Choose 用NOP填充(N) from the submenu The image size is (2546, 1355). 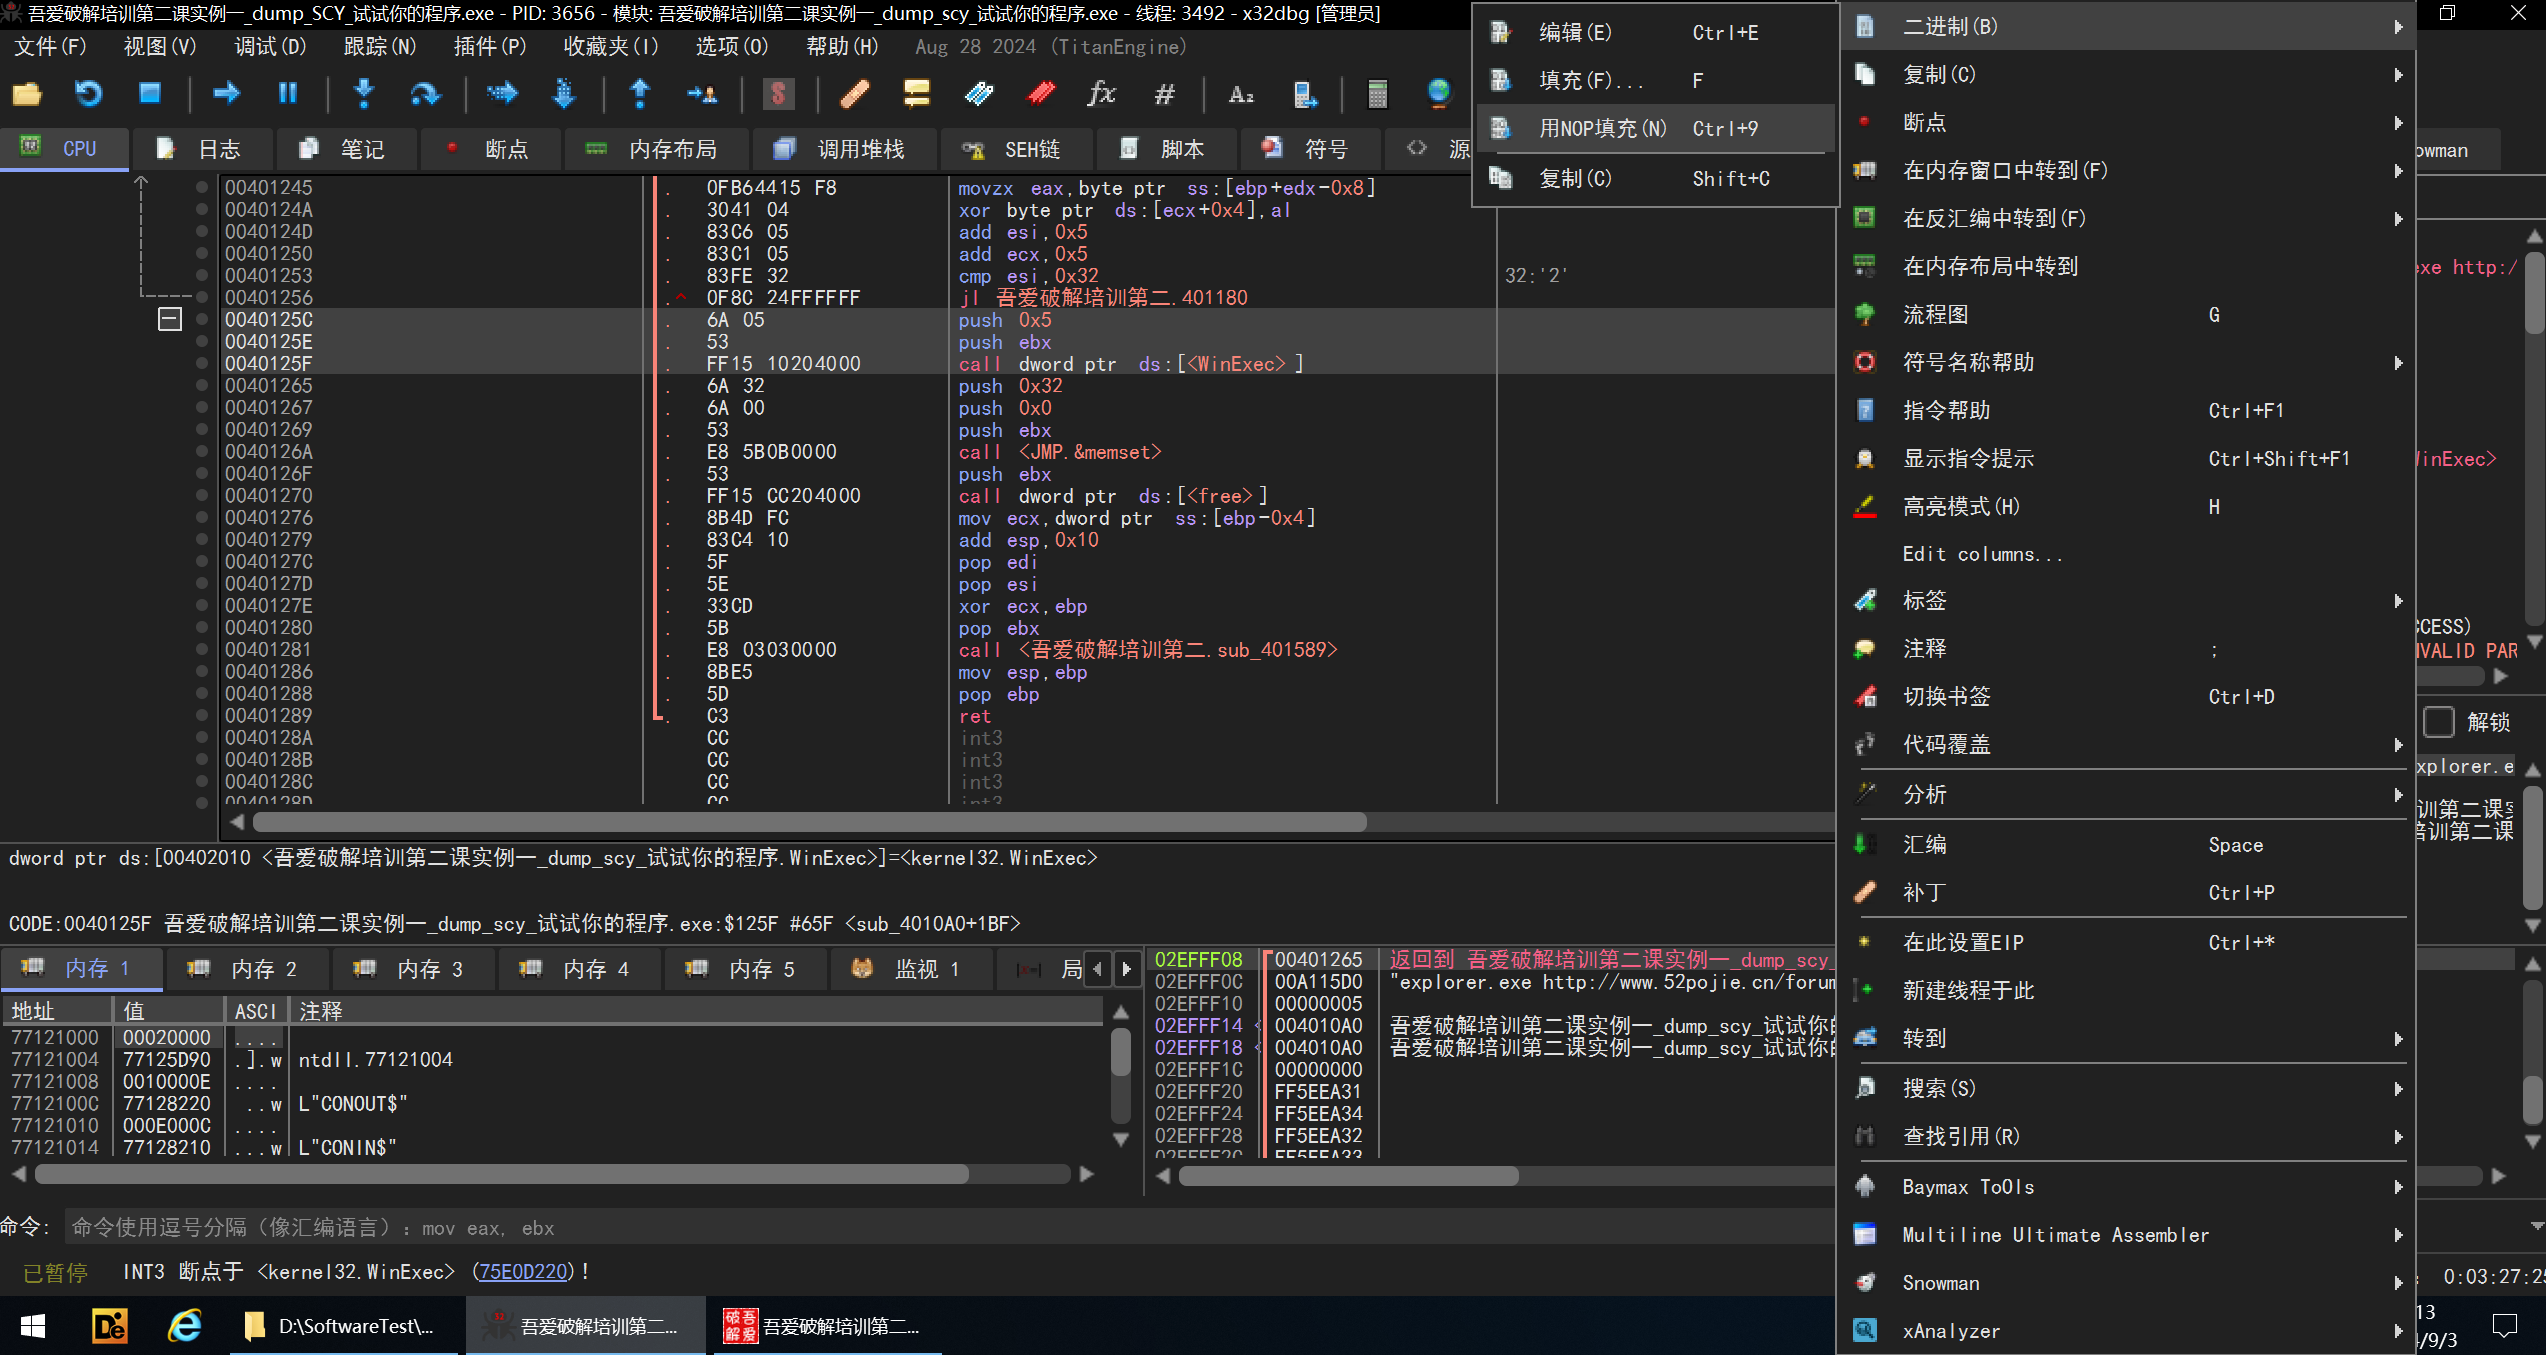point(1656,128)
